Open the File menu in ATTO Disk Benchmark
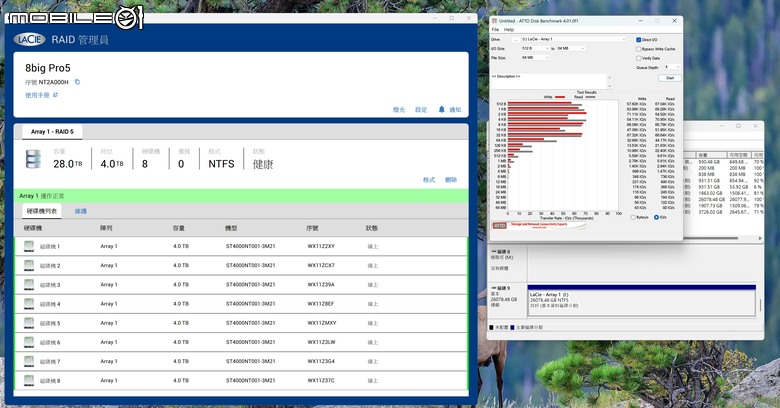Screen dimensions: 780x408 pyautogui.click(x=495, y=29)
